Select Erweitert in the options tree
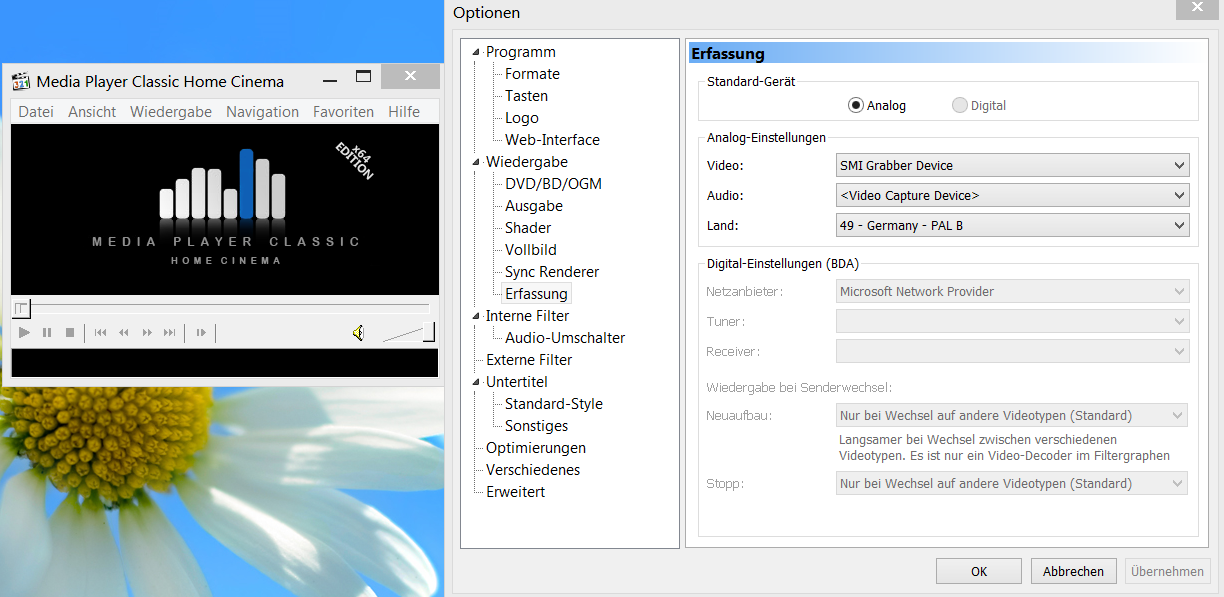 [x=515, y=492]
